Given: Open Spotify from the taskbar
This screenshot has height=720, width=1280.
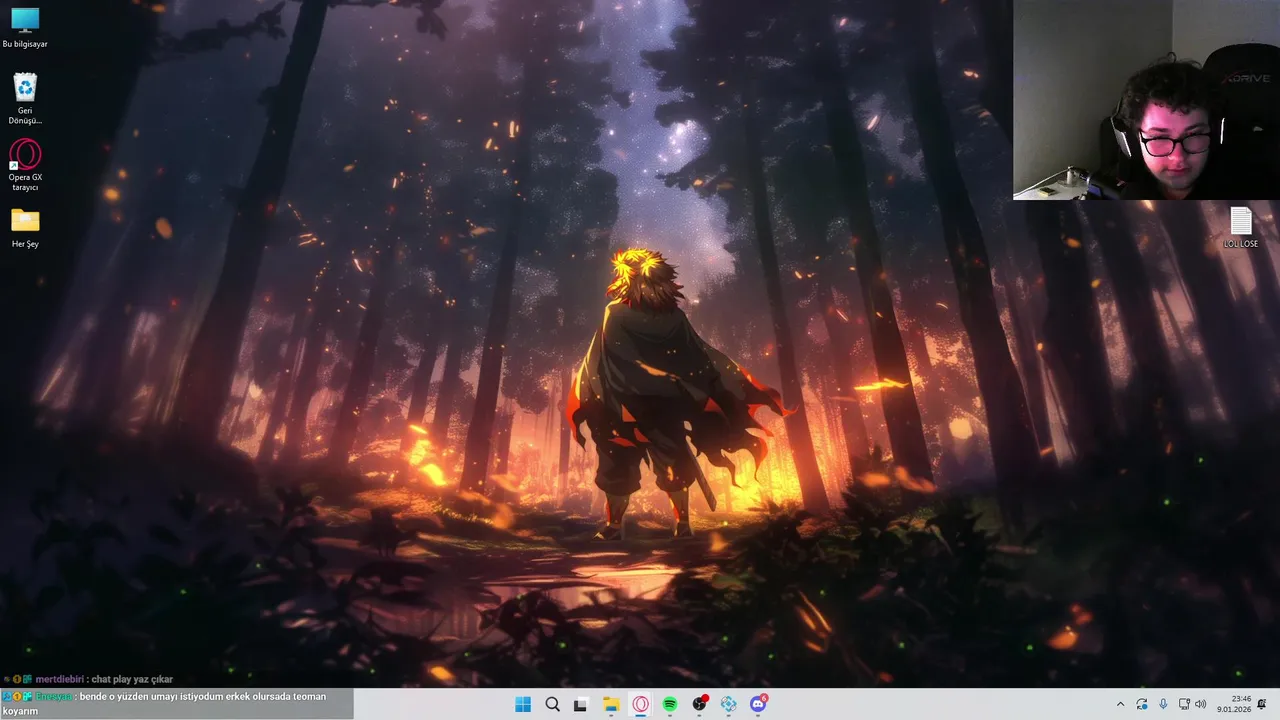Looking at the screenshot, I should (x=670, y=704).
